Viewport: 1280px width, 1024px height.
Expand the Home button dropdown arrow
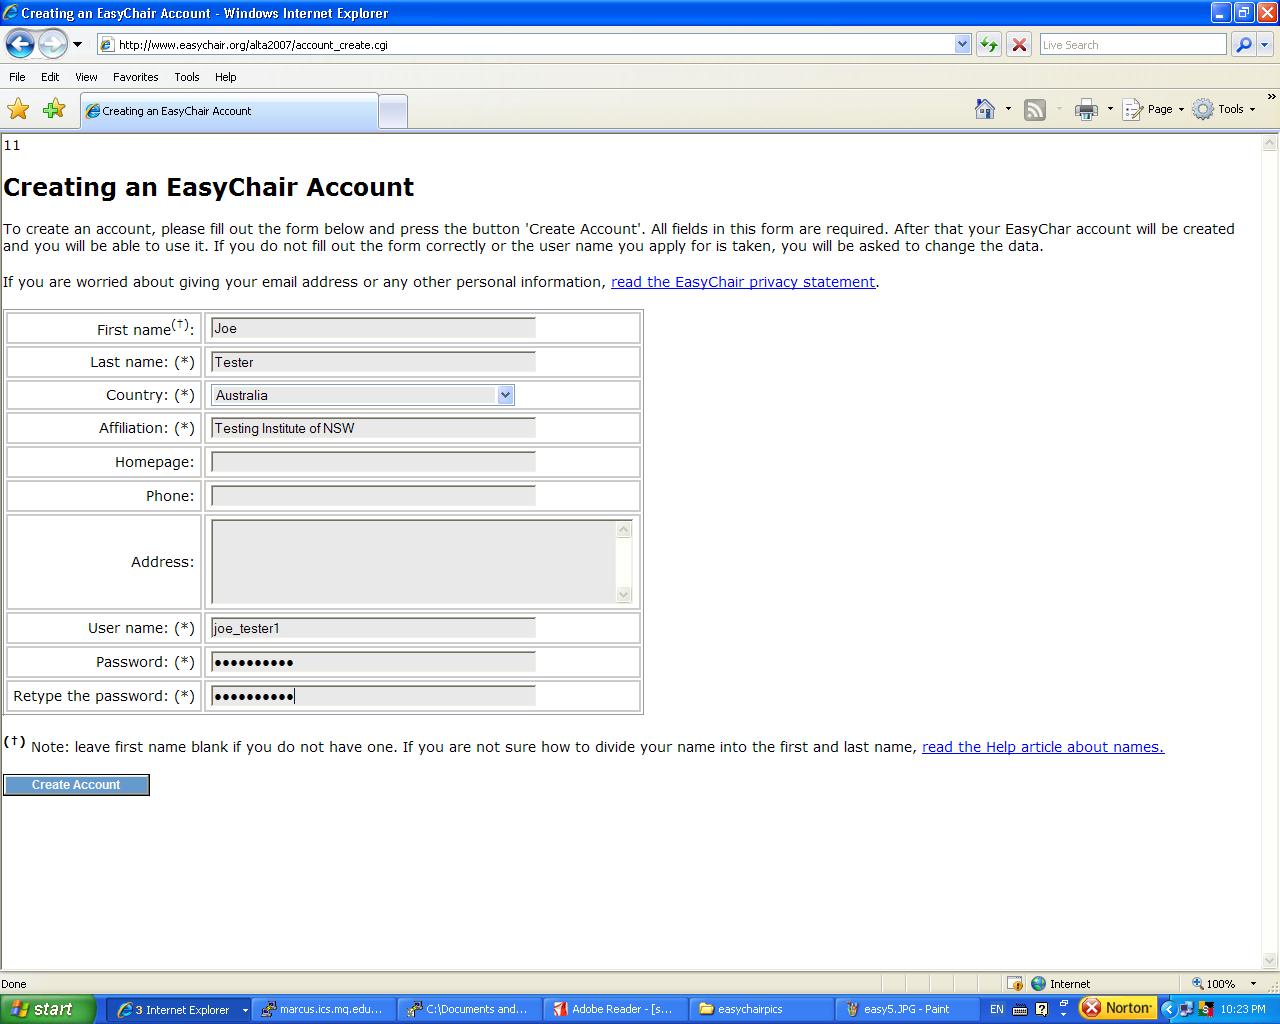point(1008,109)
